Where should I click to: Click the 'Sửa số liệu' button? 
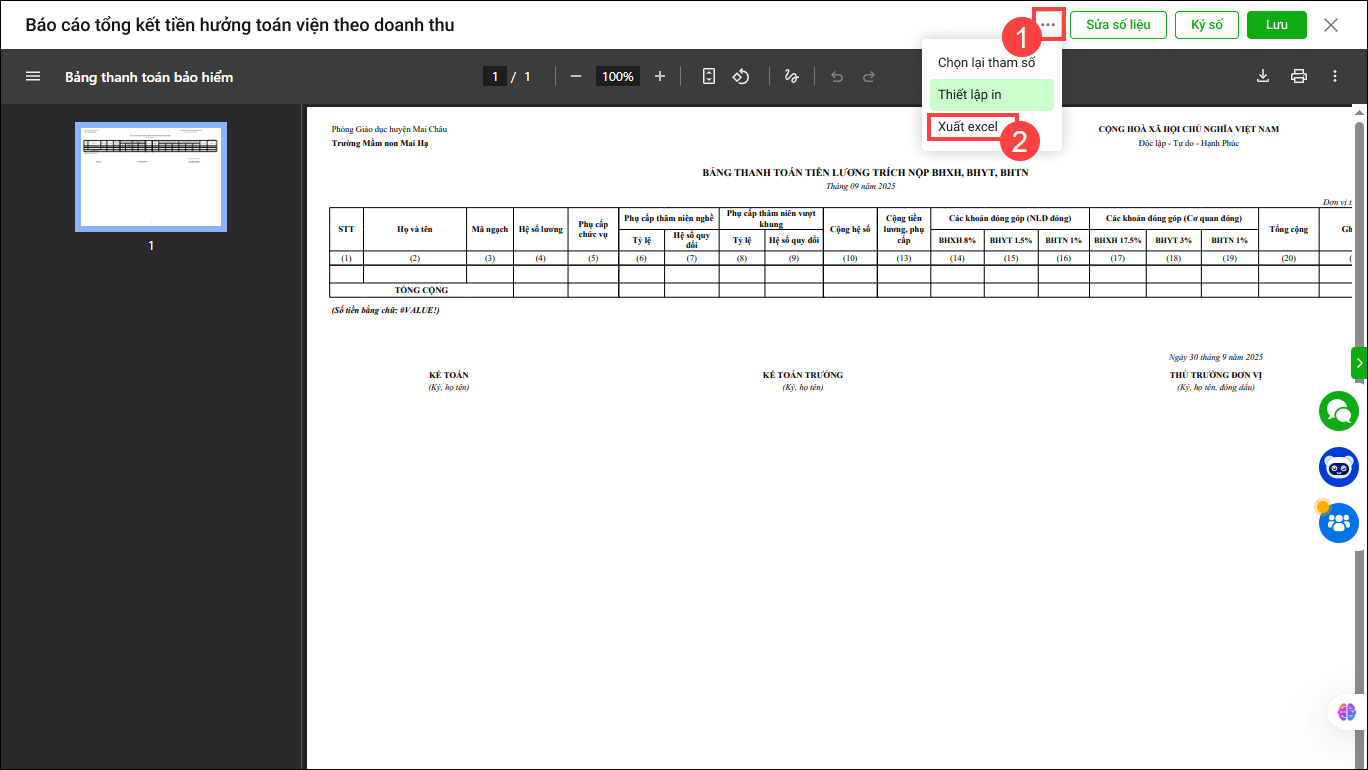(x=1118, y=25)
